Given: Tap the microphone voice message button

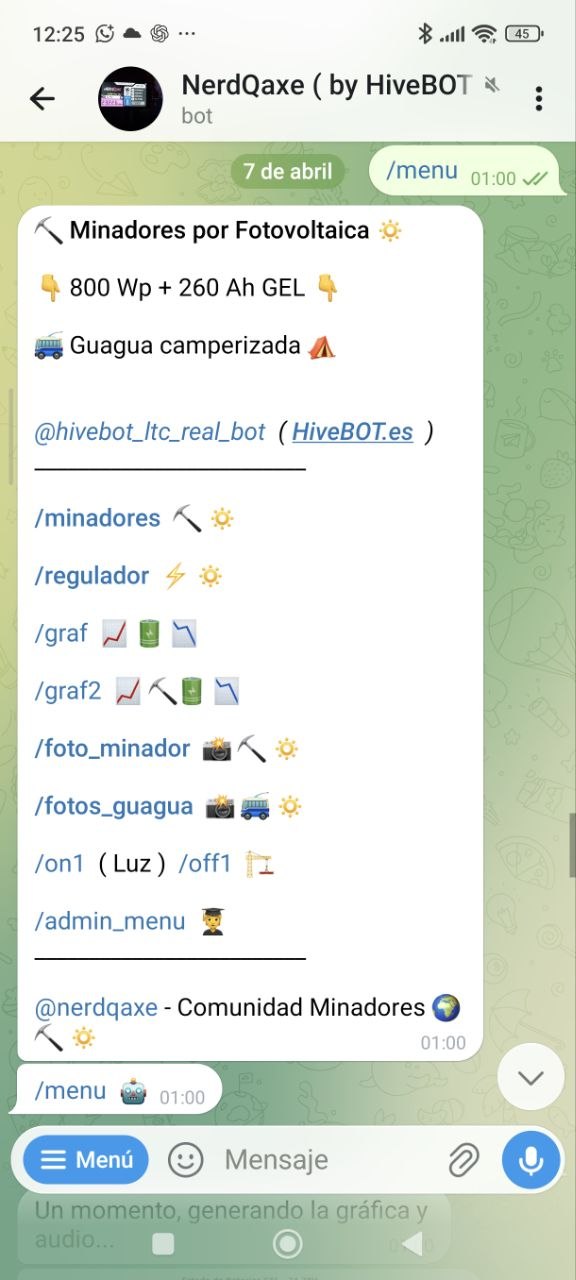Looking at the screenshot, I should (x=531, y=1160).
